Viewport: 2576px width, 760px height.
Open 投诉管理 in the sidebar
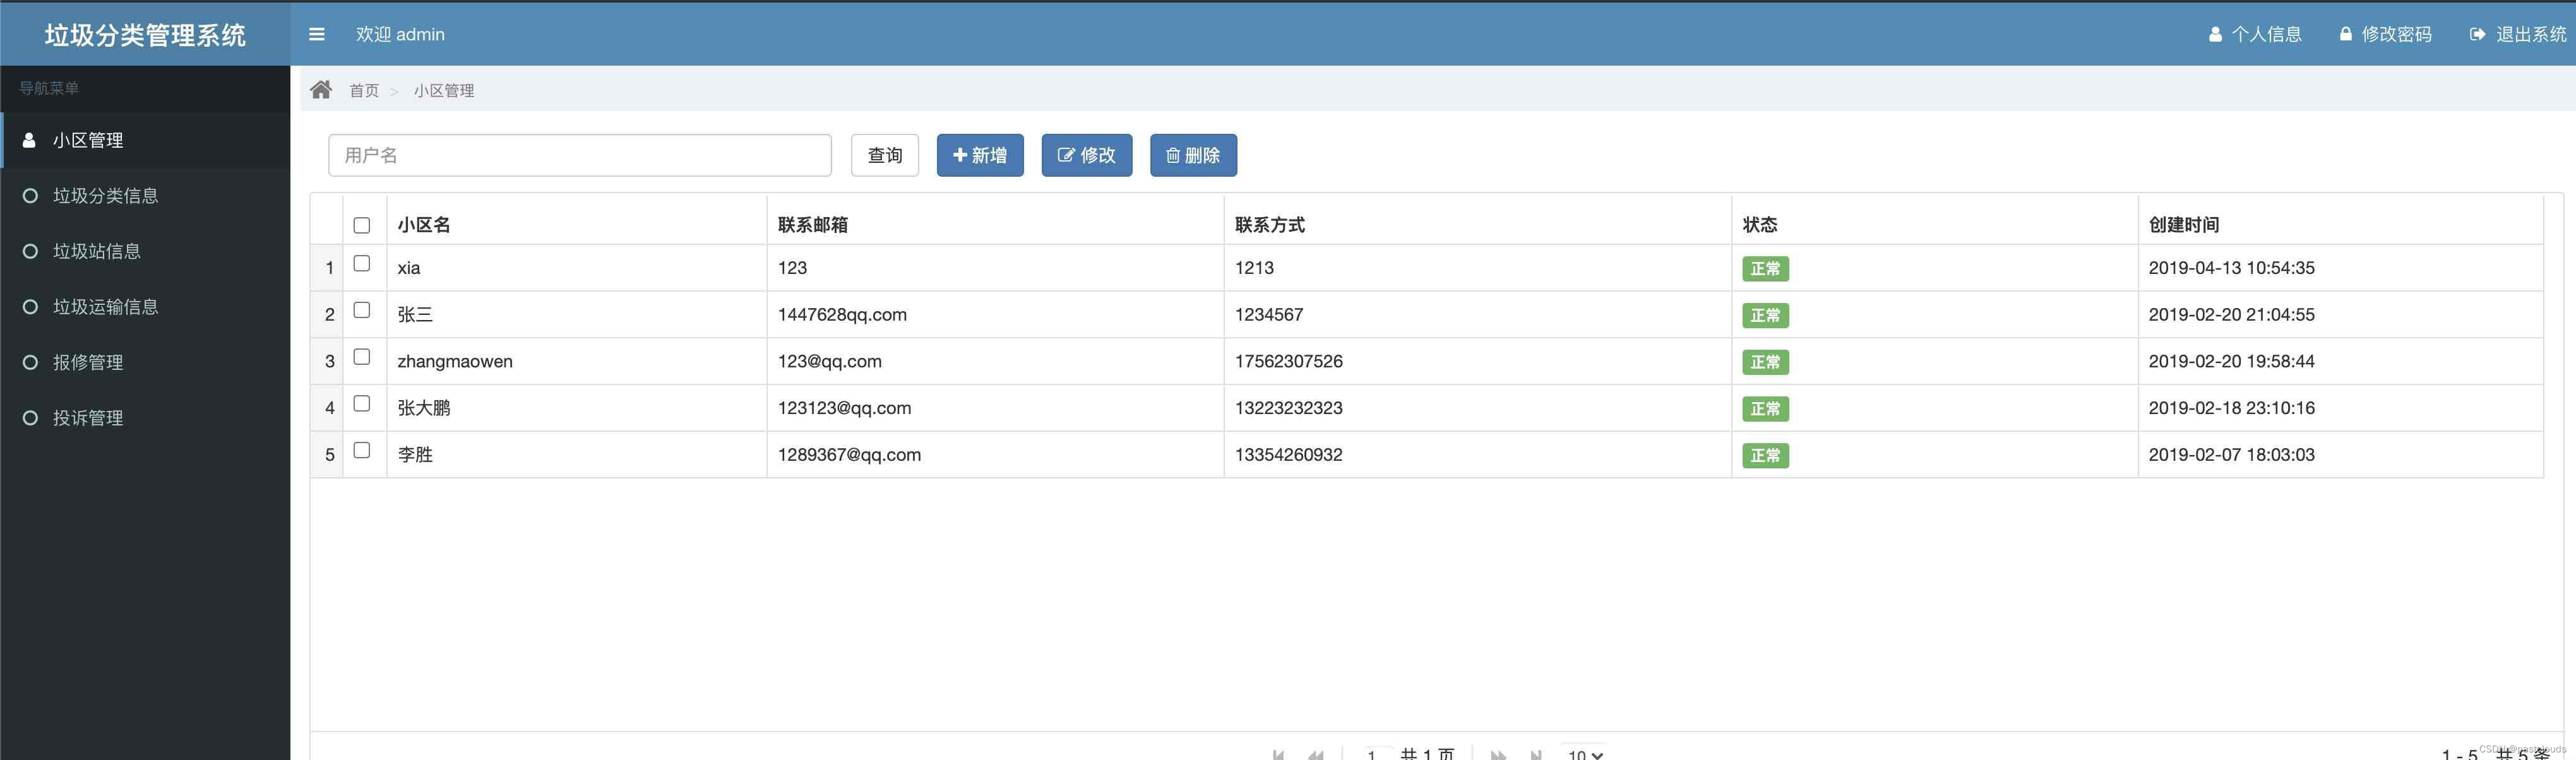pos(88,418)
